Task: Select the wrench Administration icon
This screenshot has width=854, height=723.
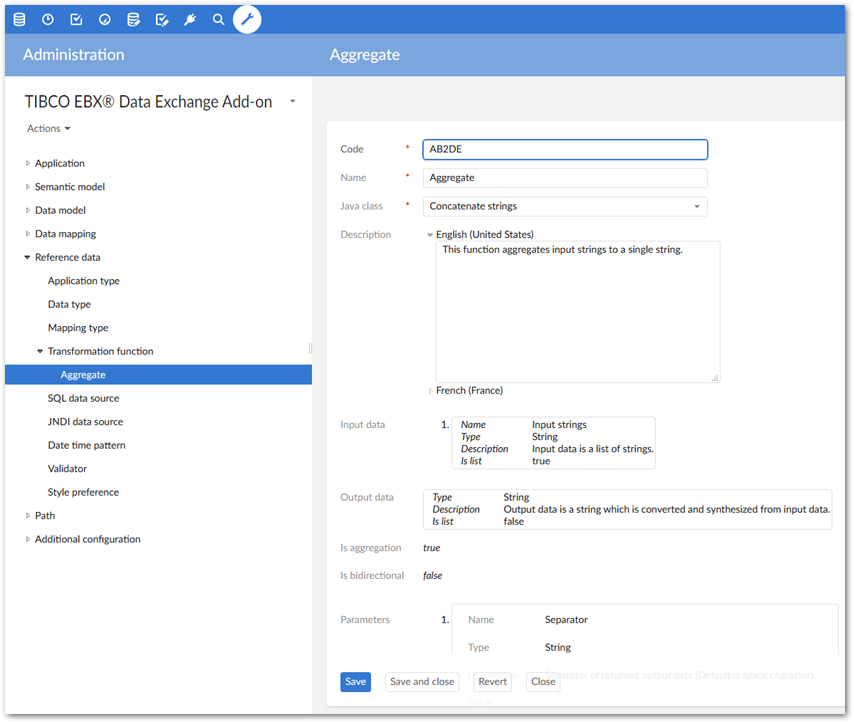Action: point(247,19)
